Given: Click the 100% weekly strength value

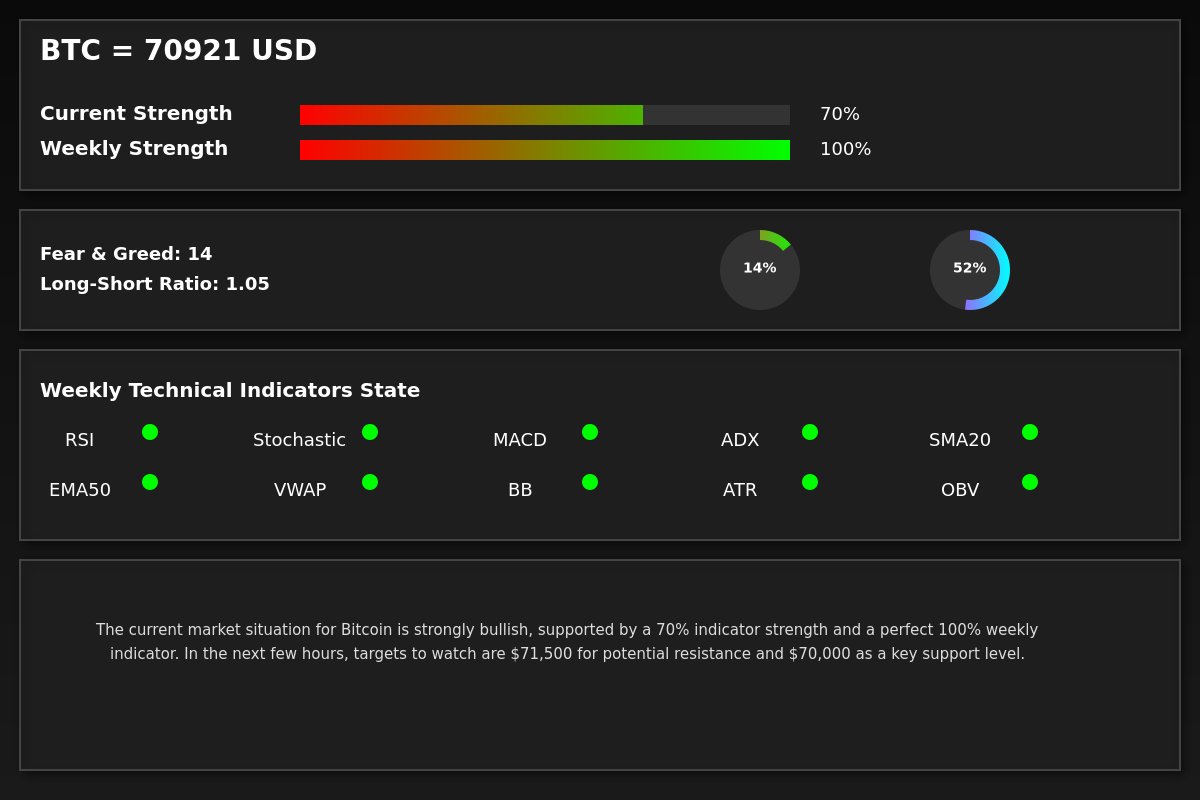Looking at the screenshot, I should pos(845,150).
